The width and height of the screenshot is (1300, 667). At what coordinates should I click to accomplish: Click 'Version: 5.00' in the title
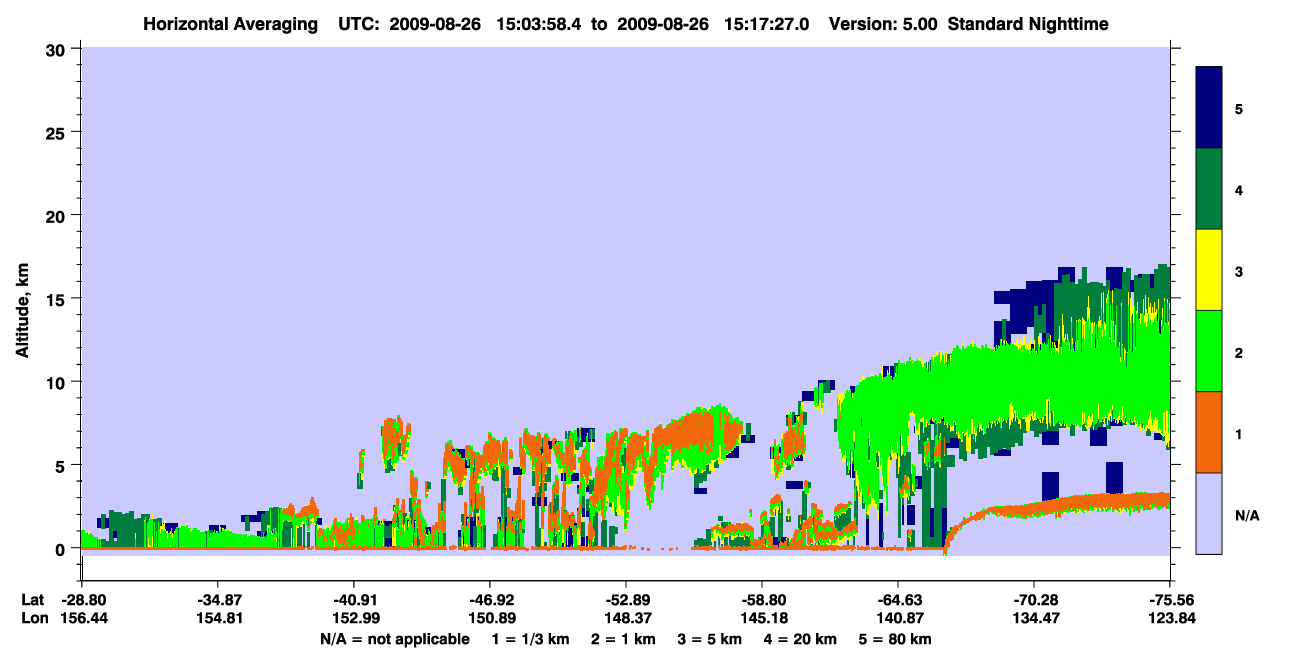pyautogui.click(x=881, y=24)
